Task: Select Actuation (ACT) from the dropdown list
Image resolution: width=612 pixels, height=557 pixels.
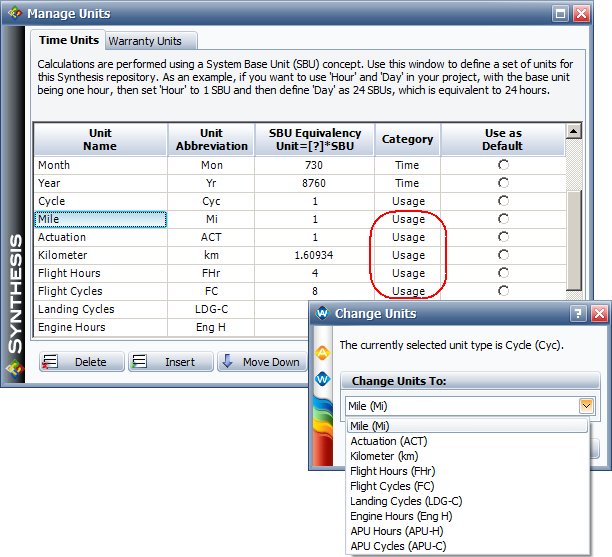Action: pos(387,441)
